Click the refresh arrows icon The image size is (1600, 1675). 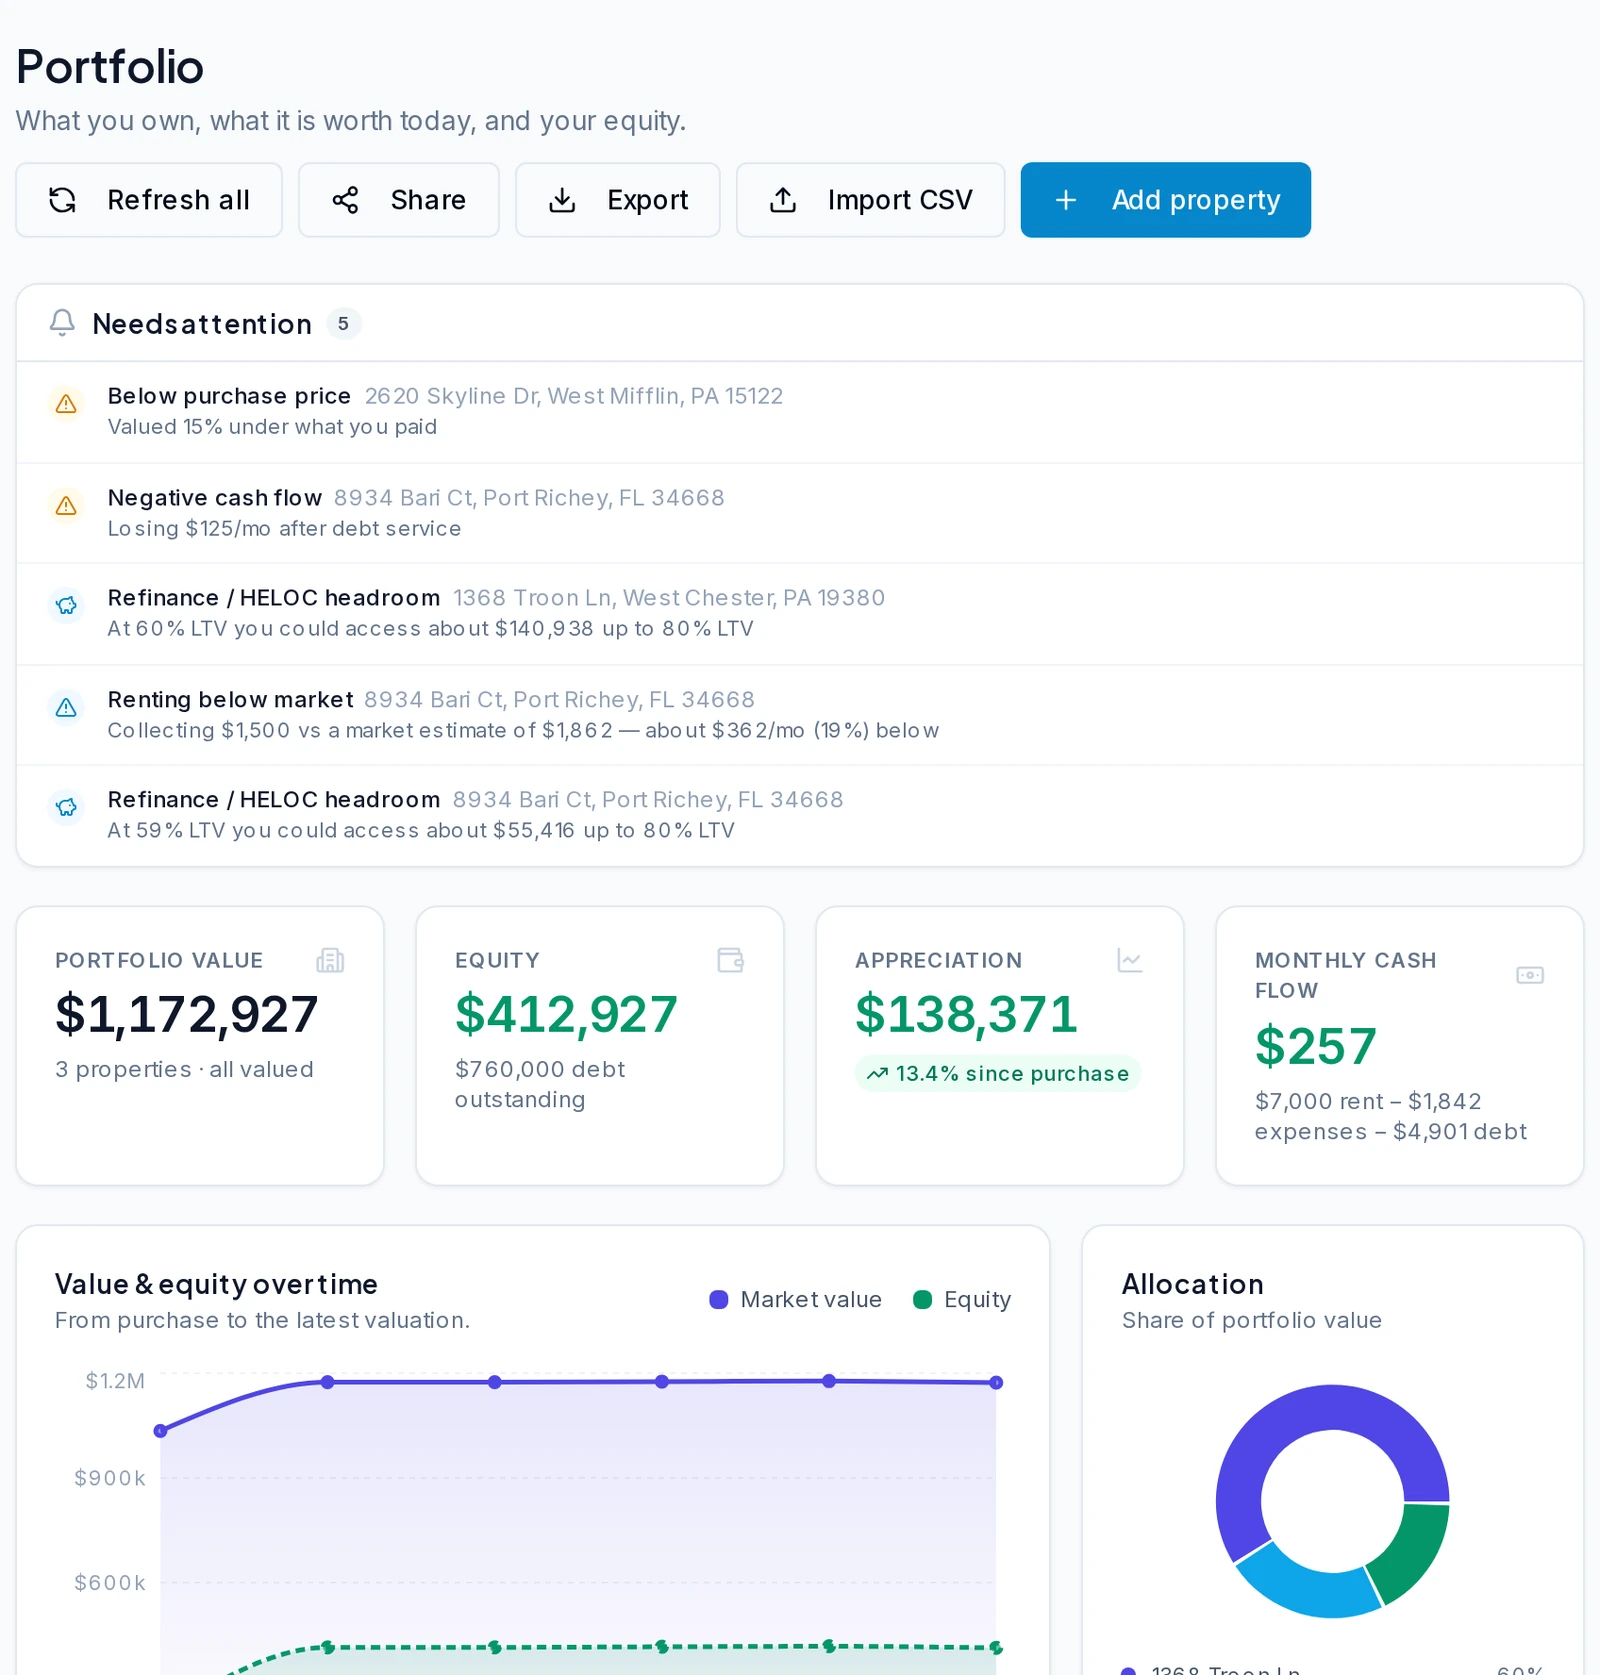pos(63,200)
